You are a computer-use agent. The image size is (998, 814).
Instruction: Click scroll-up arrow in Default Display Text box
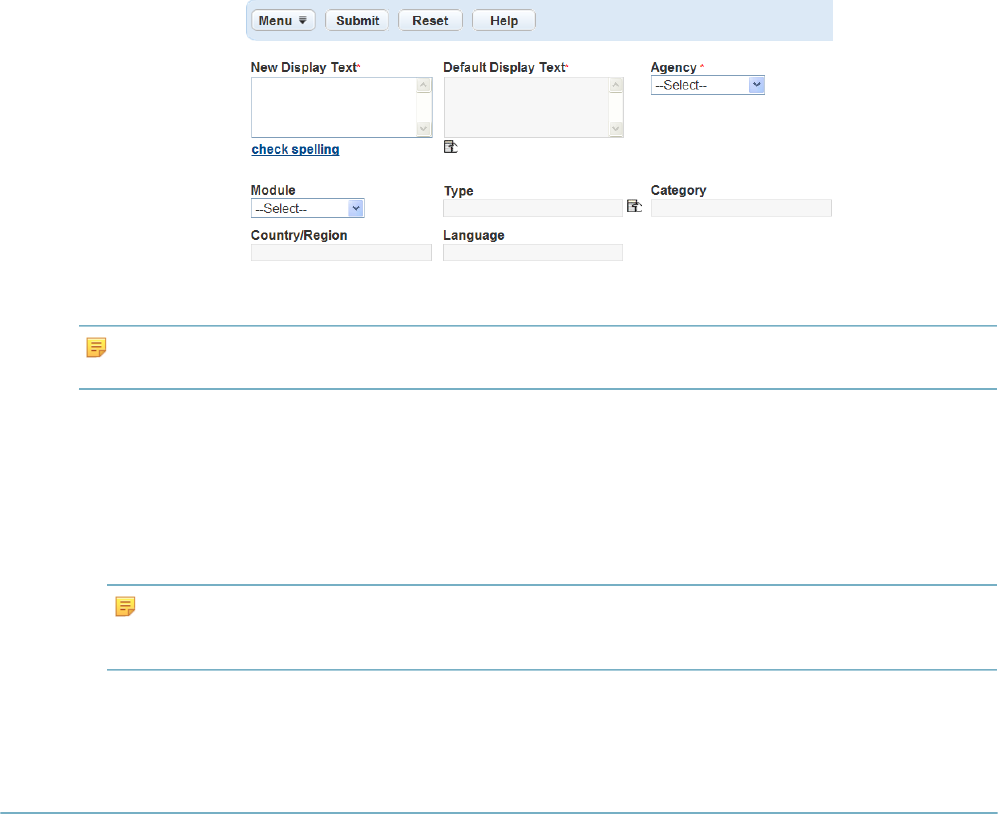pos(616,85)
